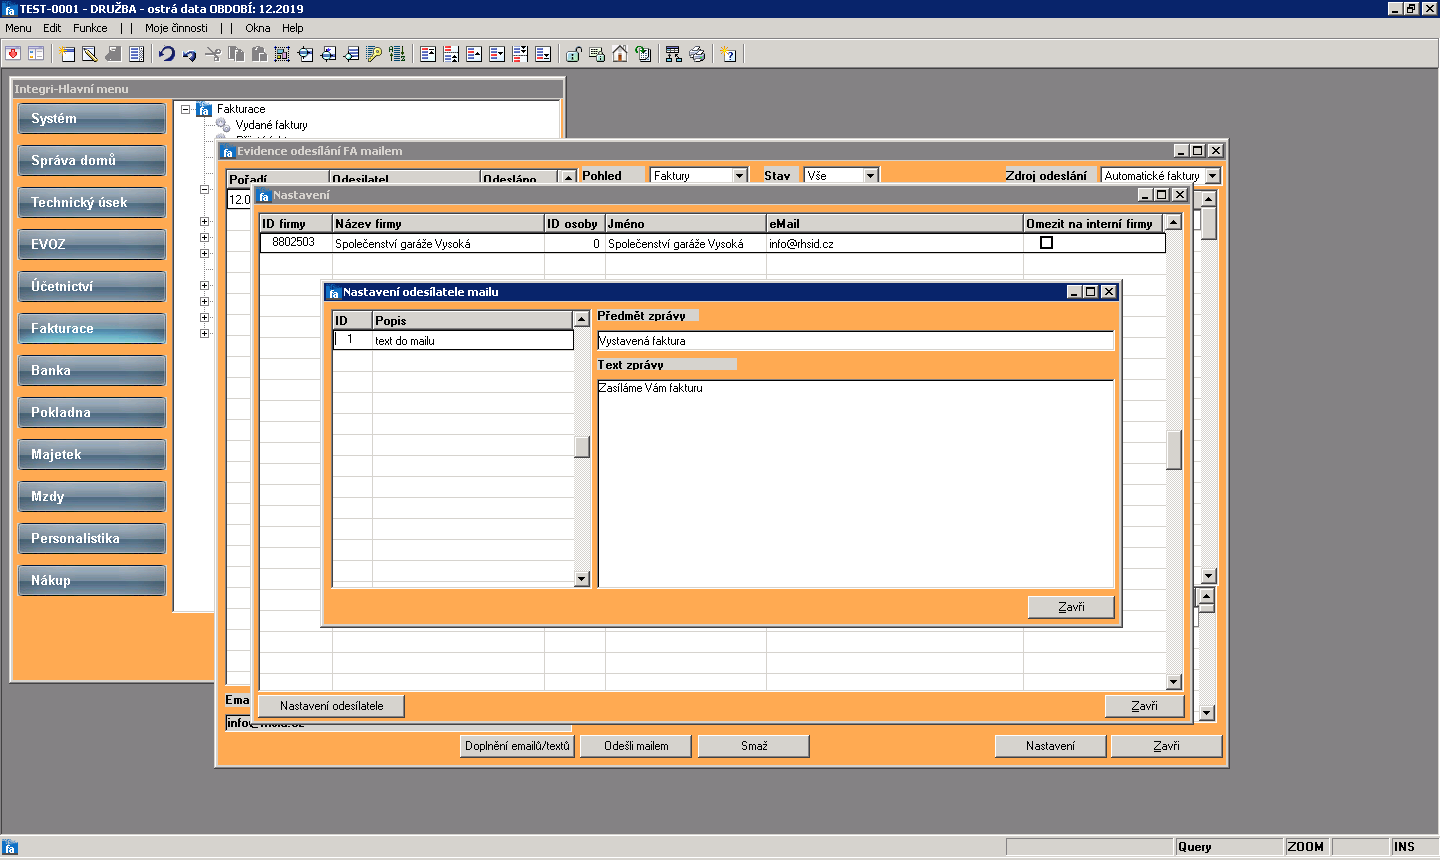Click the Doplnění emailů/textů button
The height and width of the screenshot is (860, 1440).
(517, 746)
